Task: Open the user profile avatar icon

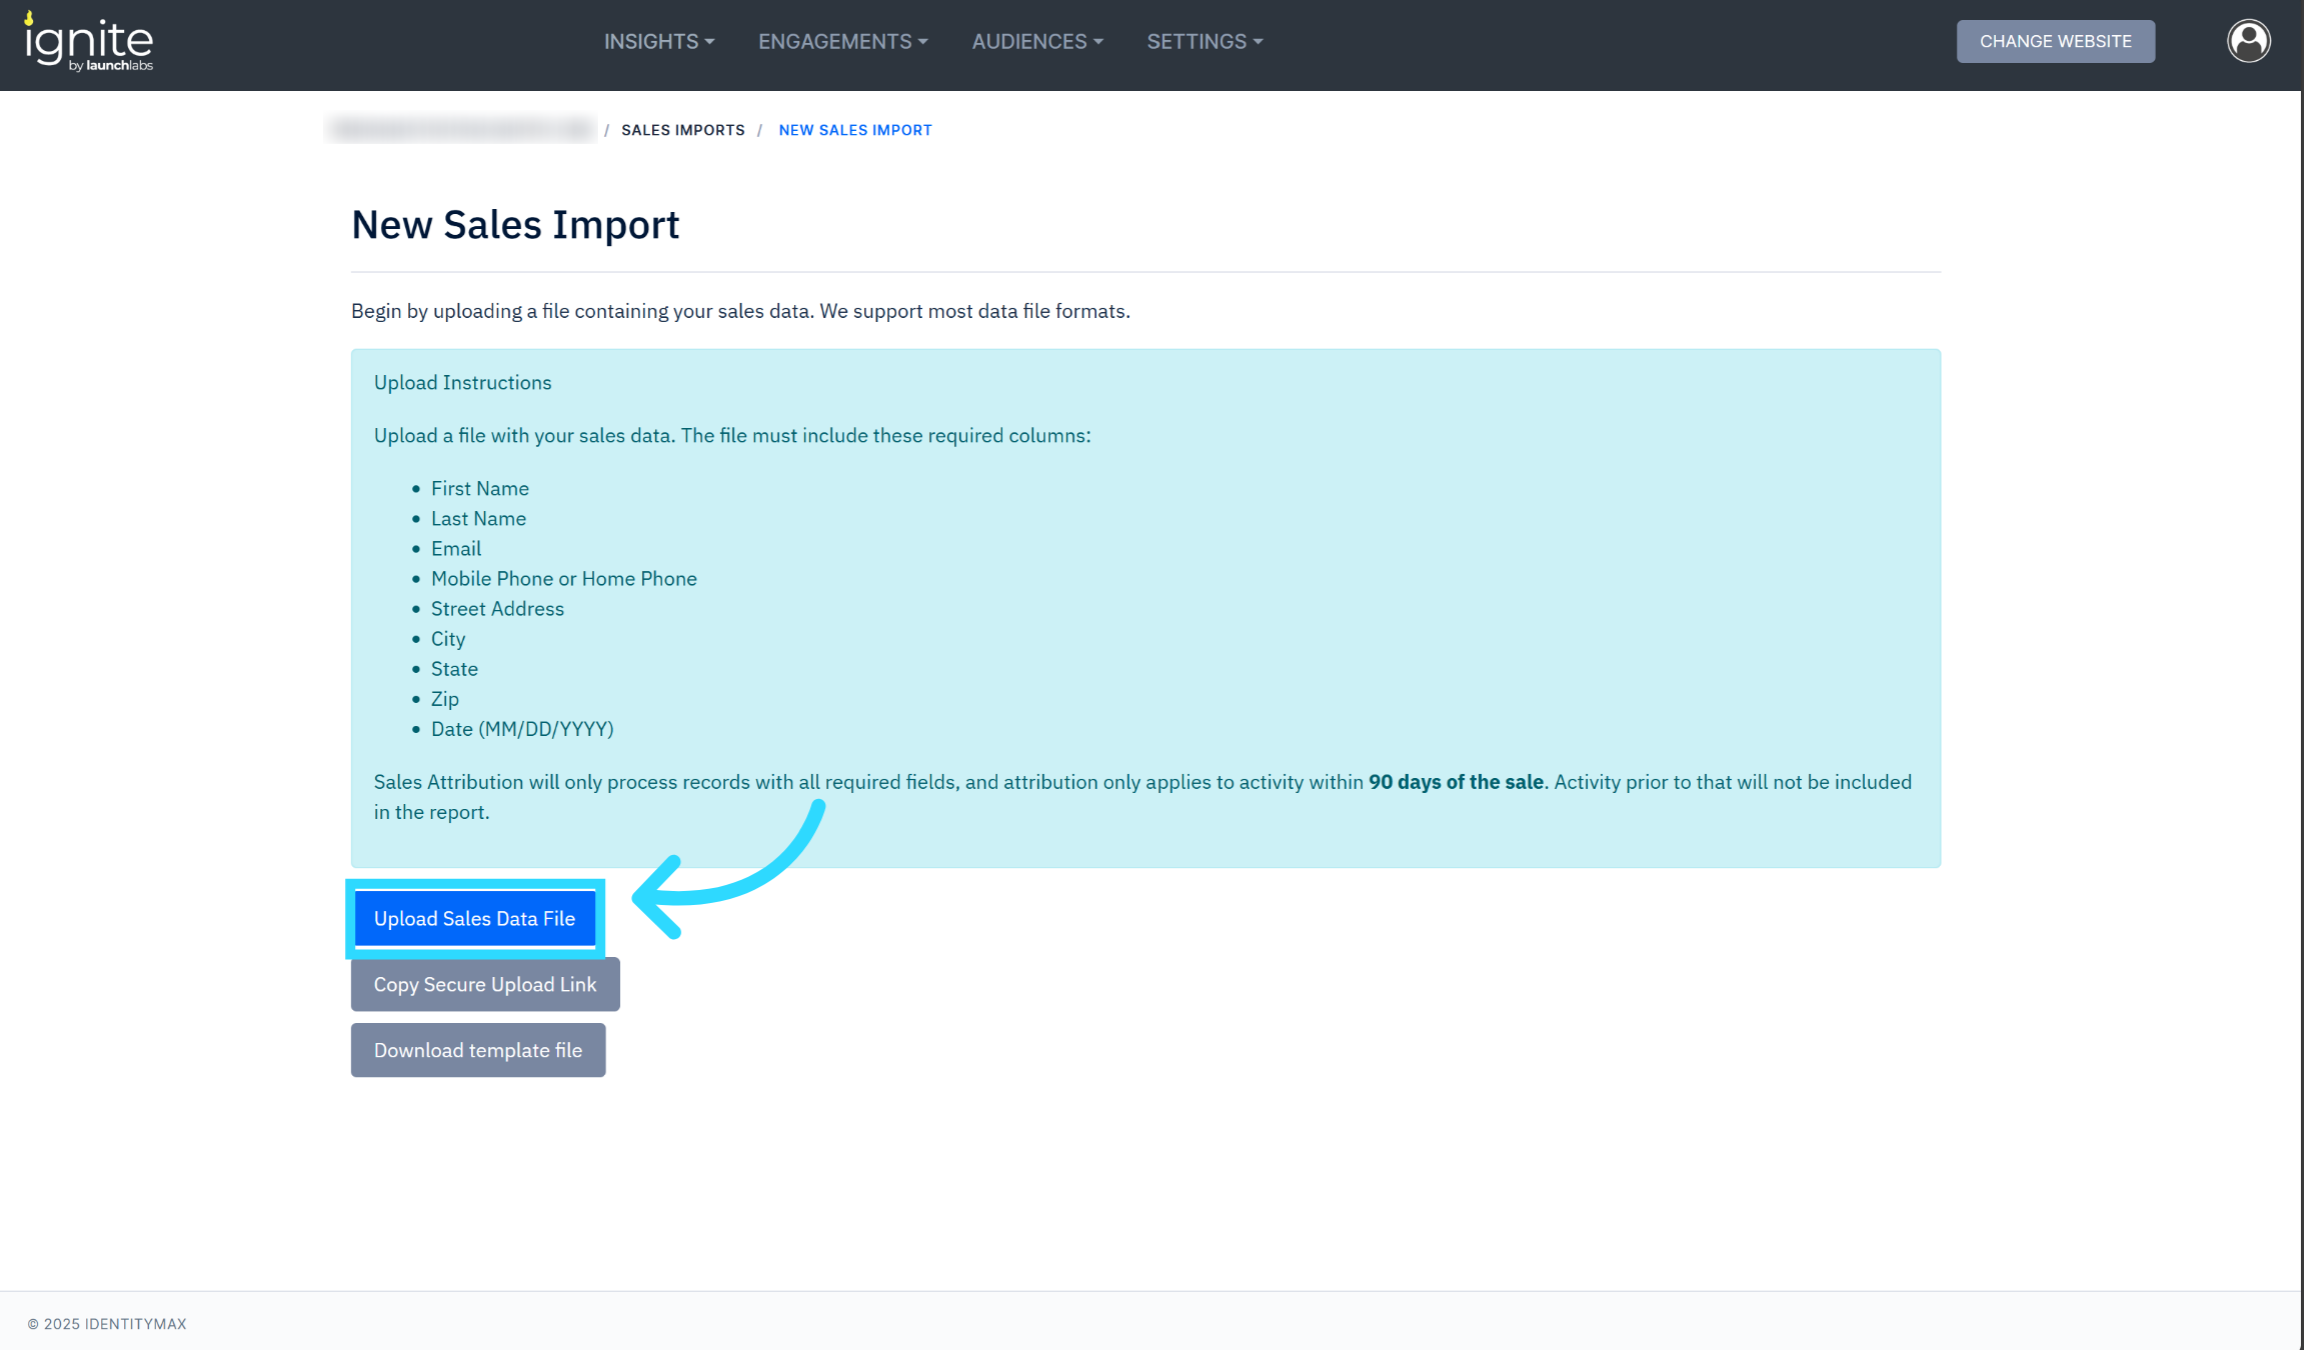Action: (2248, 41)
